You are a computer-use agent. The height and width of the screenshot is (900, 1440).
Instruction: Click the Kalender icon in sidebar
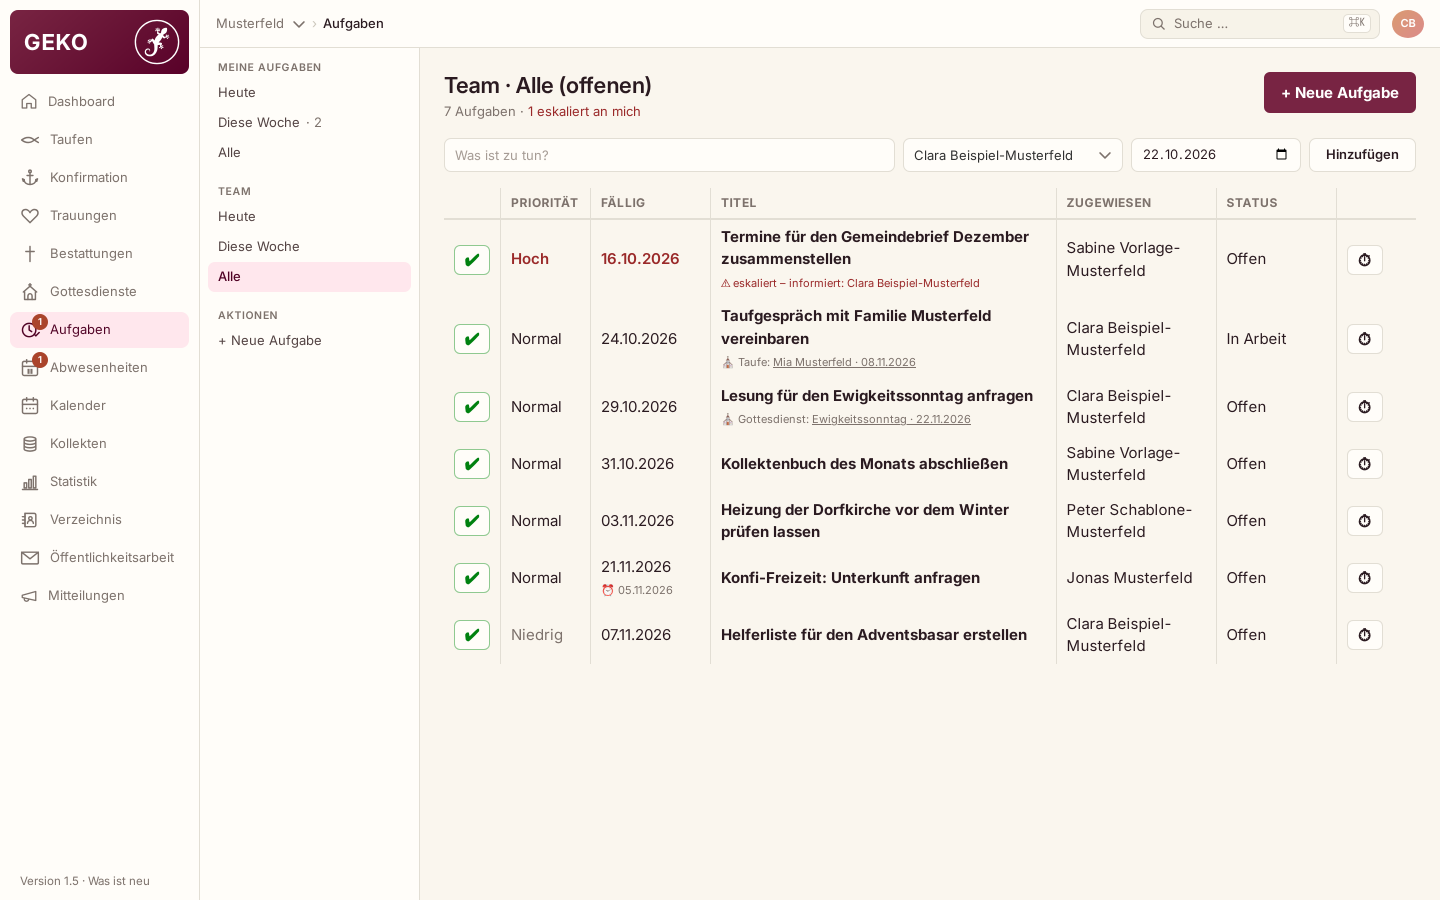click(30, 405)
